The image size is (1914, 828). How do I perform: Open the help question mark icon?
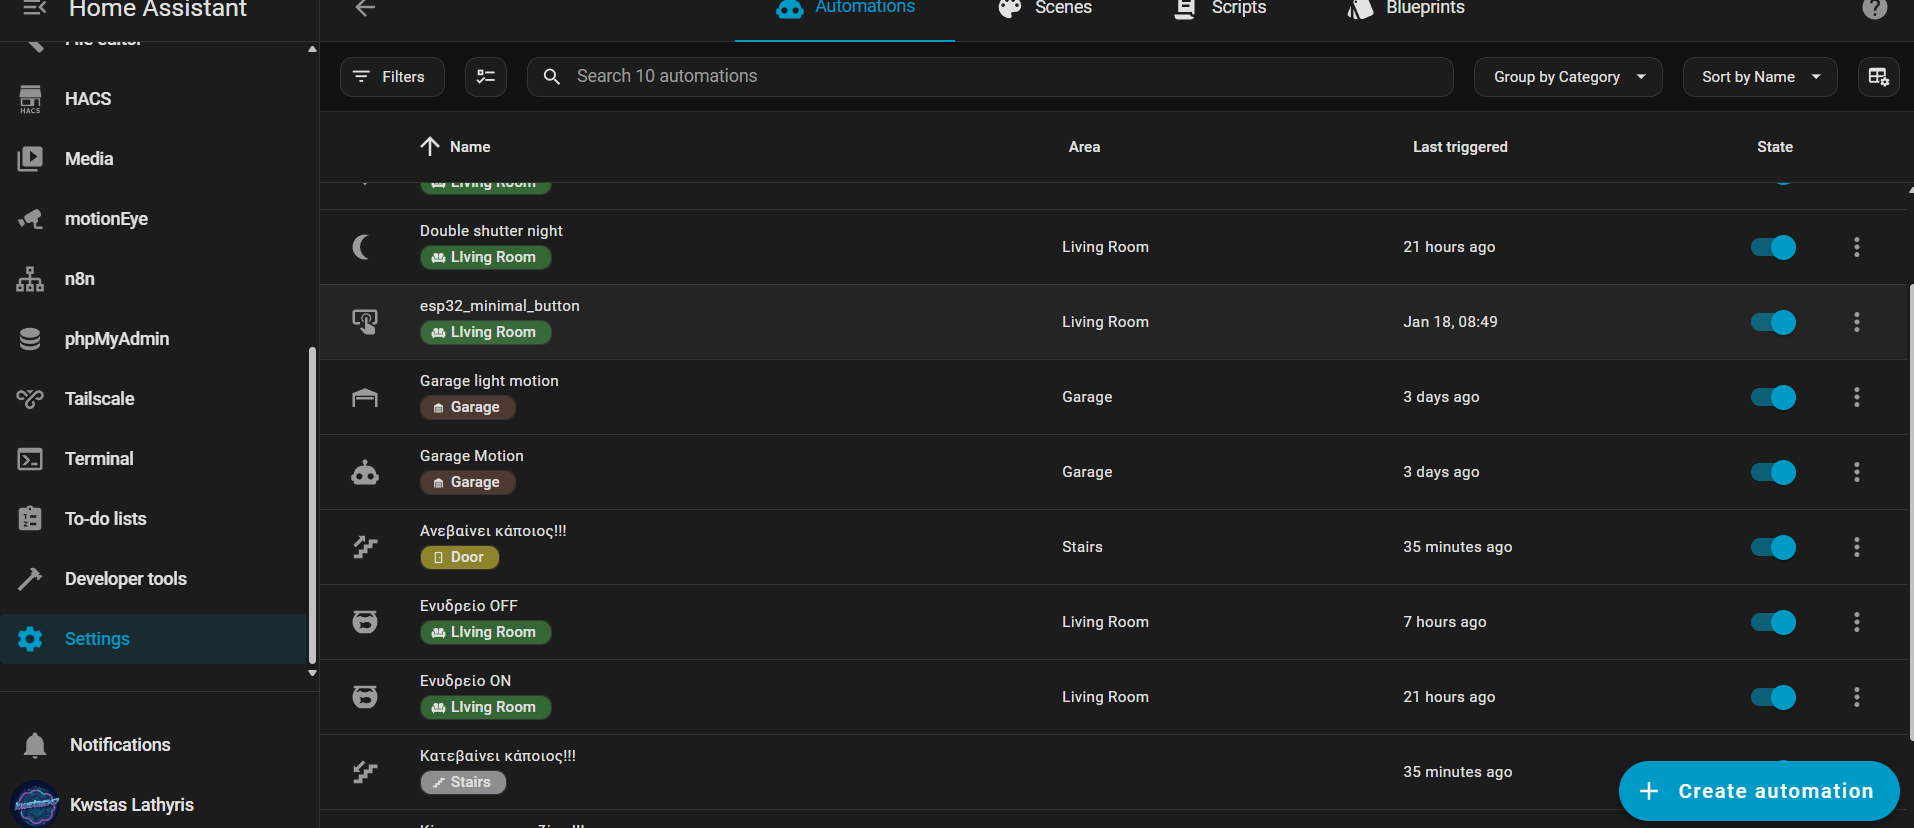tap(1874, 9)
